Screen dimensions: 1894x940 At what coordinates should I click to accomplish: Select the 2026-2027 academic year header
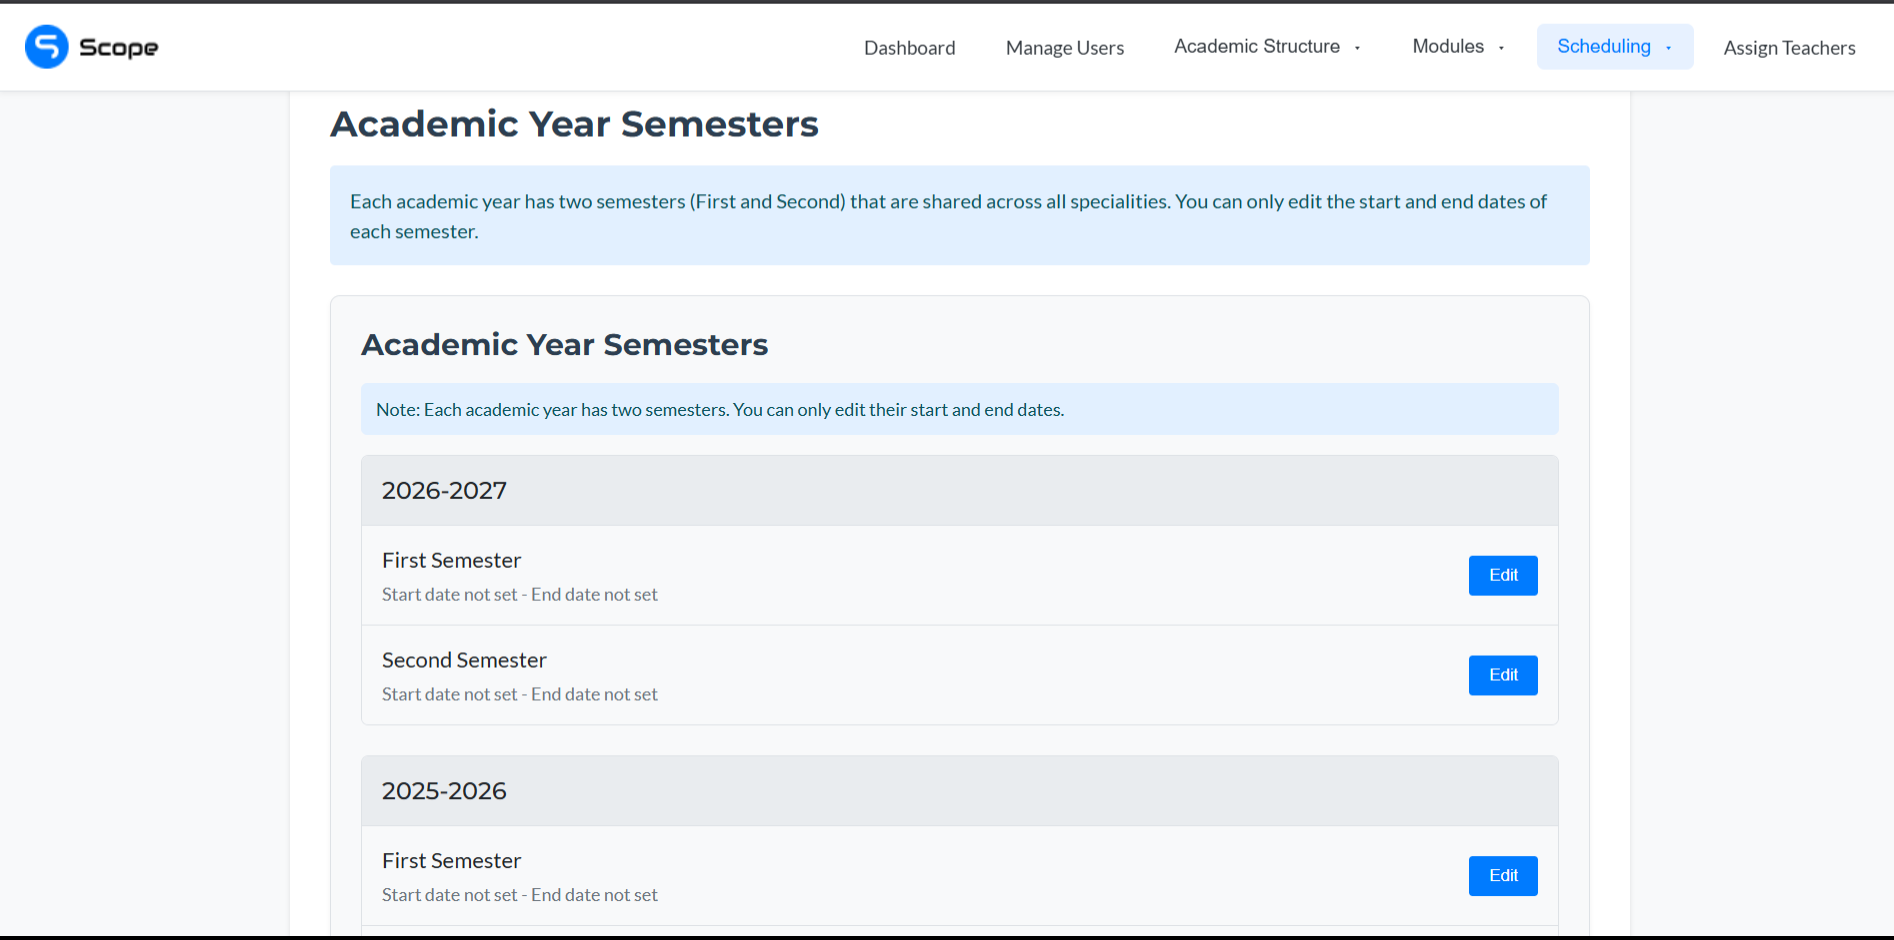click(959, 491)
